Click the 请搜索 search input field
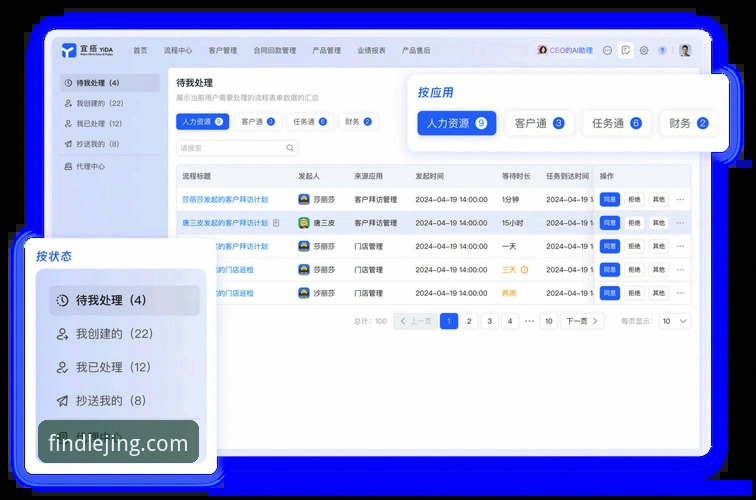756x500 pixels. click(237, 148)
